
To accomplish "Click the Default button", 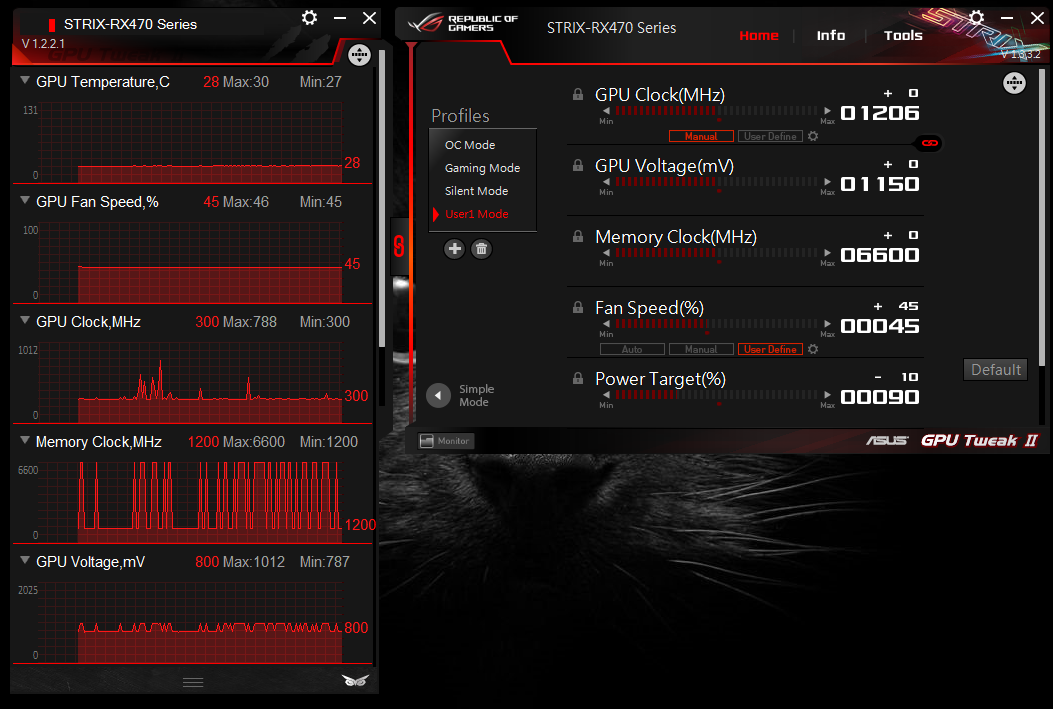I will pos(995,370).
